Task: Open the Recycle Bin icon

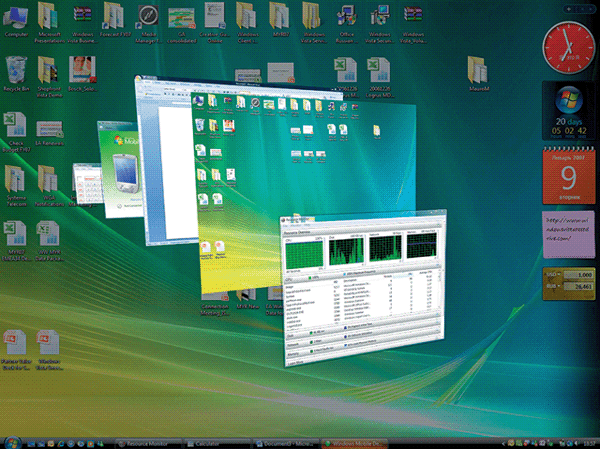Action: 16,74
